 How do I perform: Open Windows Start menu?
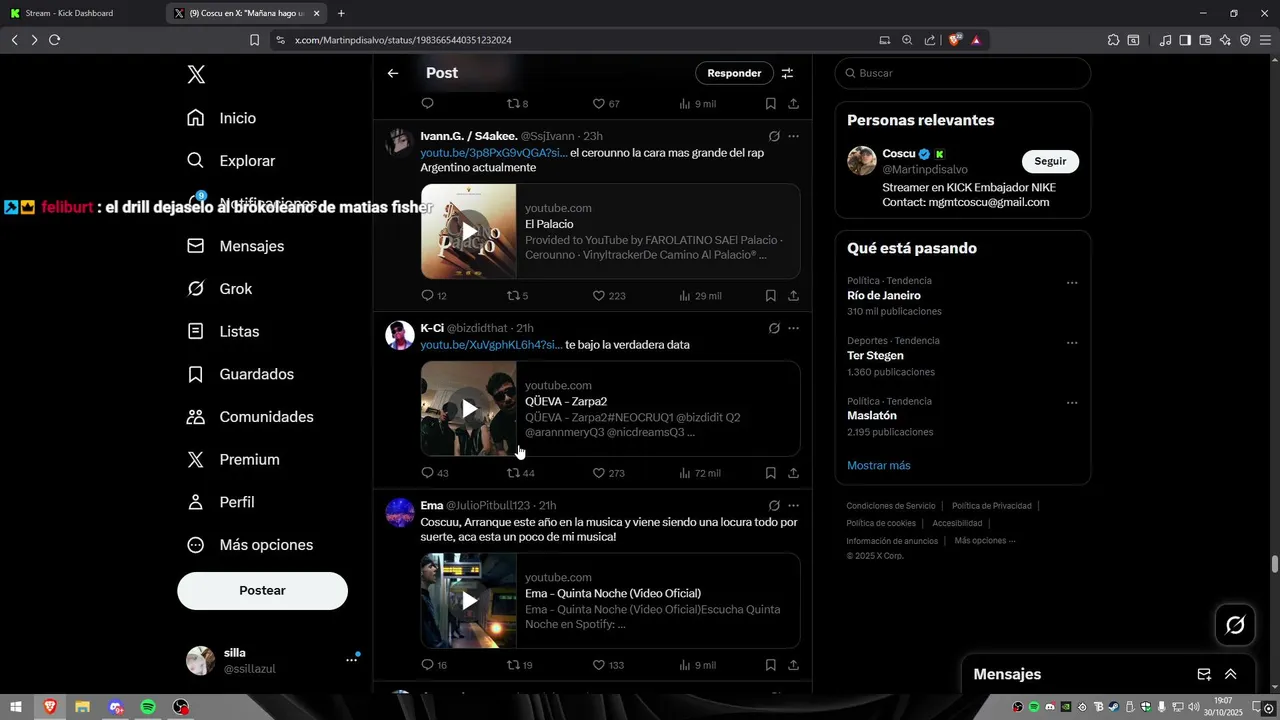pyautogui.click(x=16, y=707)
